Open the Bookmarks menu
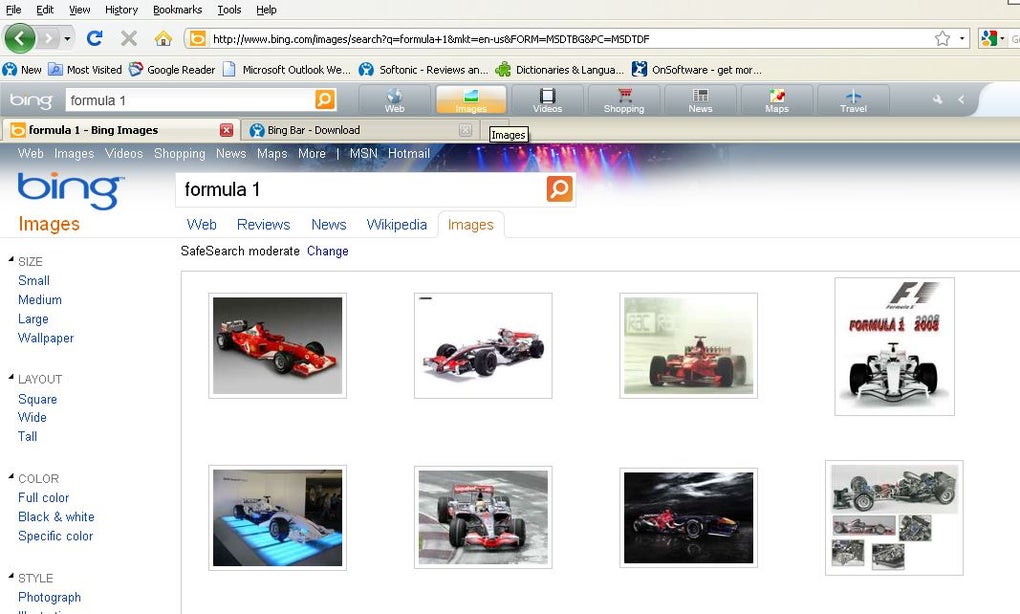1020x614 pixels. click(x=178, y=10)
